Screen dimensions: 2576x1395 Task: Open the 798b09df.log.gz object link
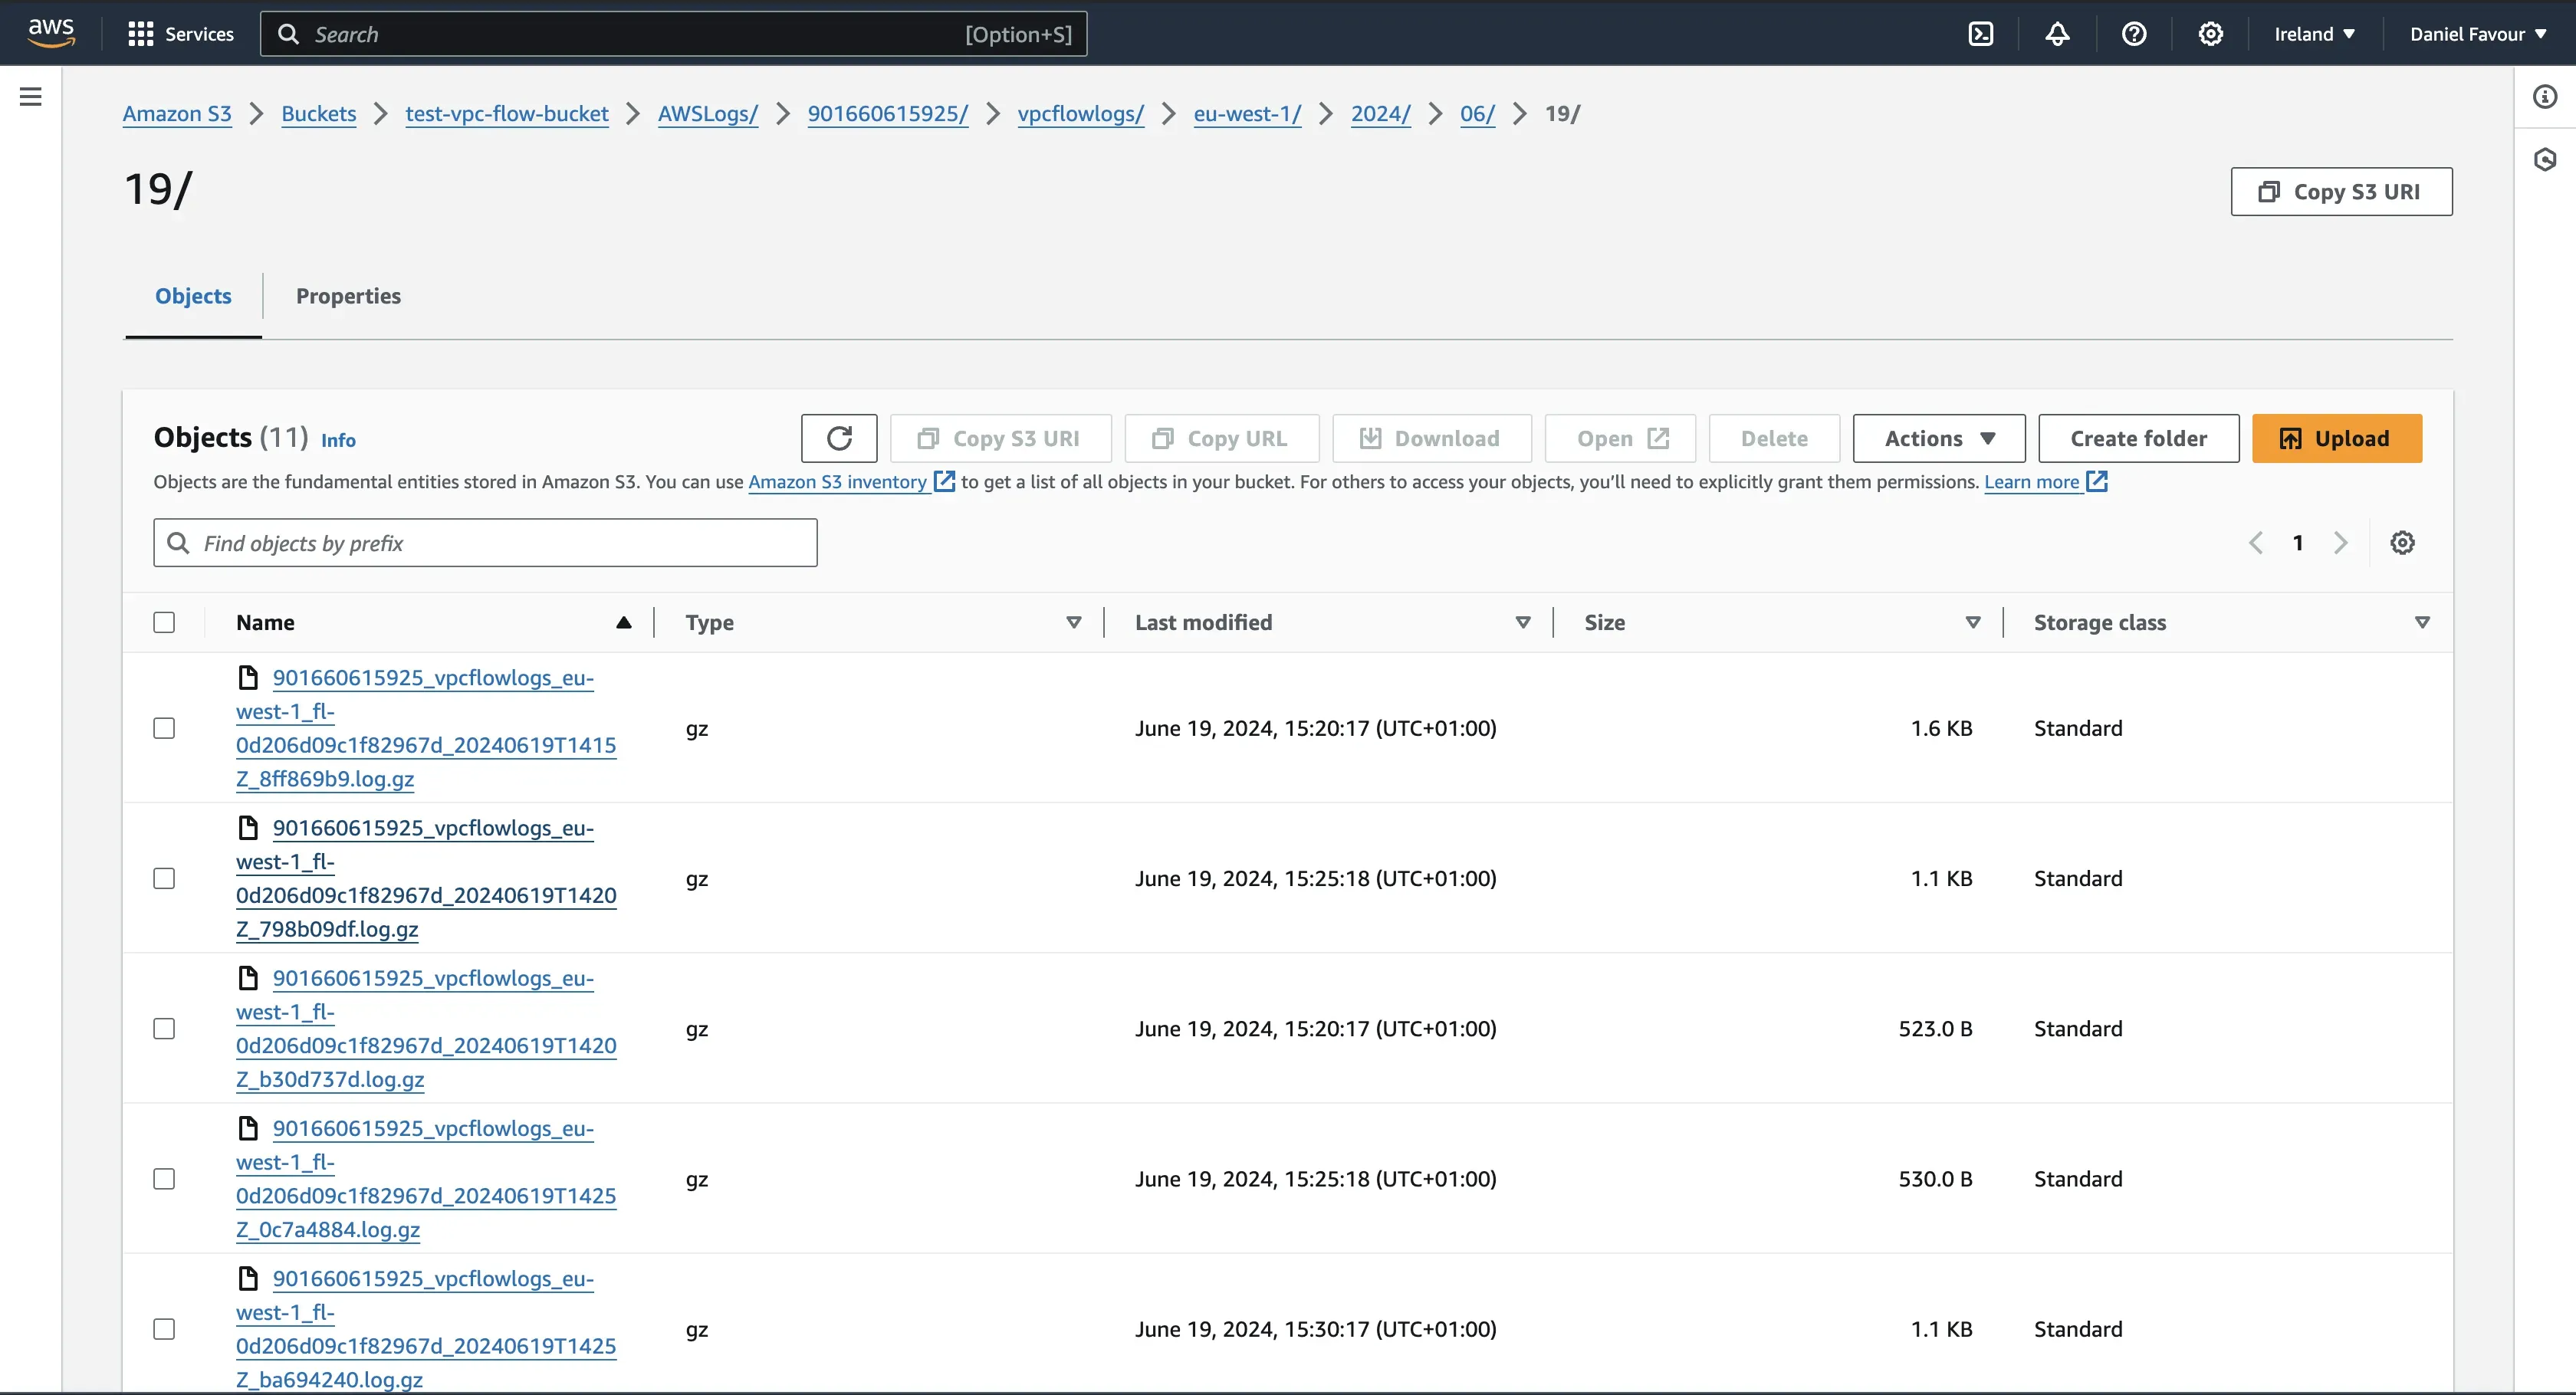coord(426,878)
